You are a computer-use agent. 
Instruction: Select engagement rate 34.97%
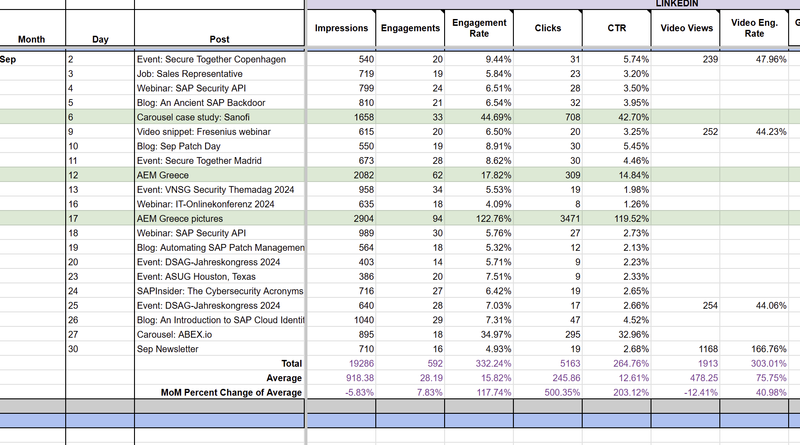click(479, 334)
